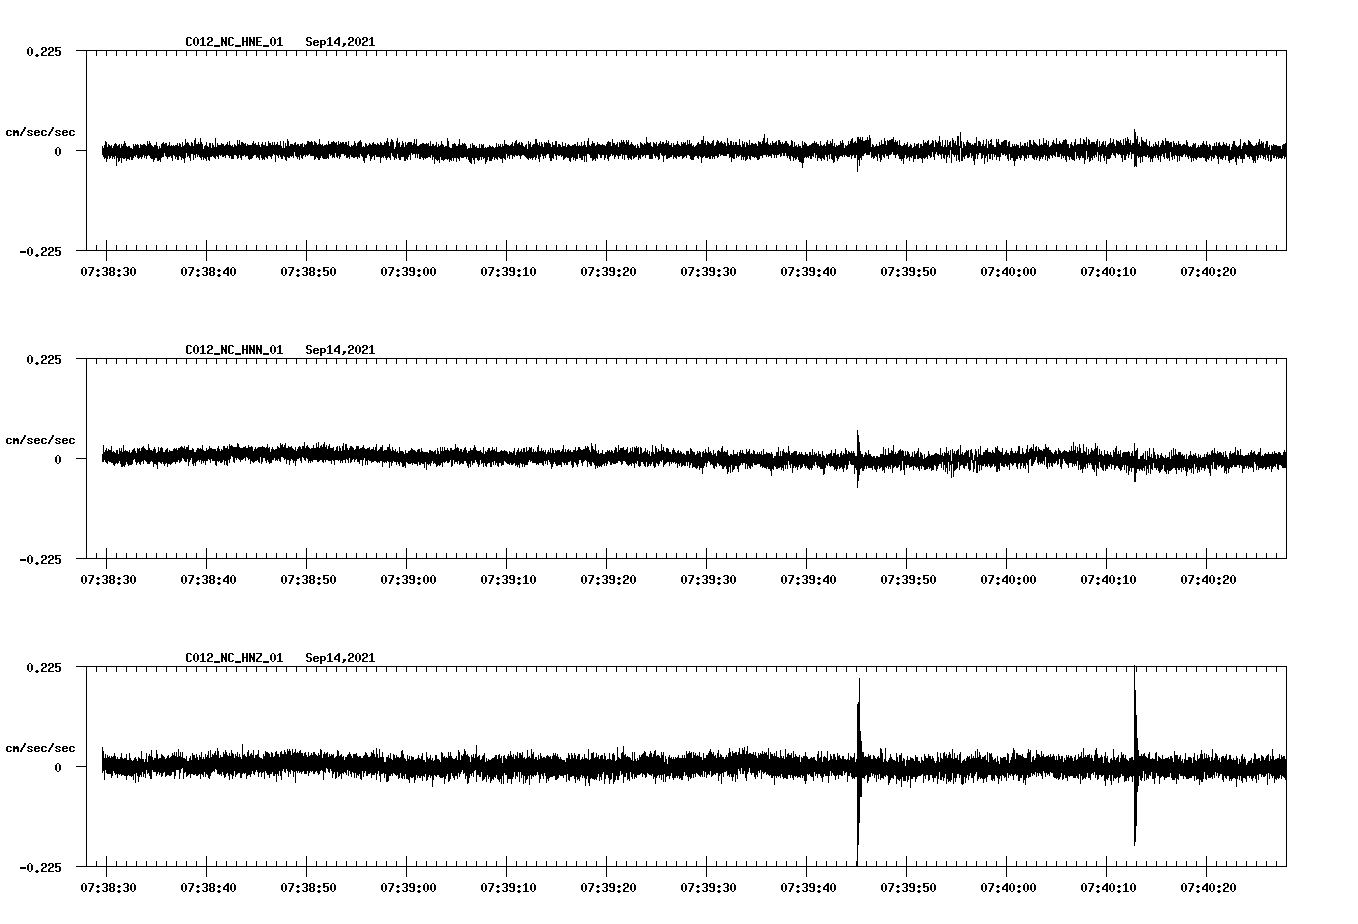The width and height of the screenshot is (1358, 924).
Task: Click the 0.225 axis maximum on HNN plot
Action: click(x=43, y=360)
